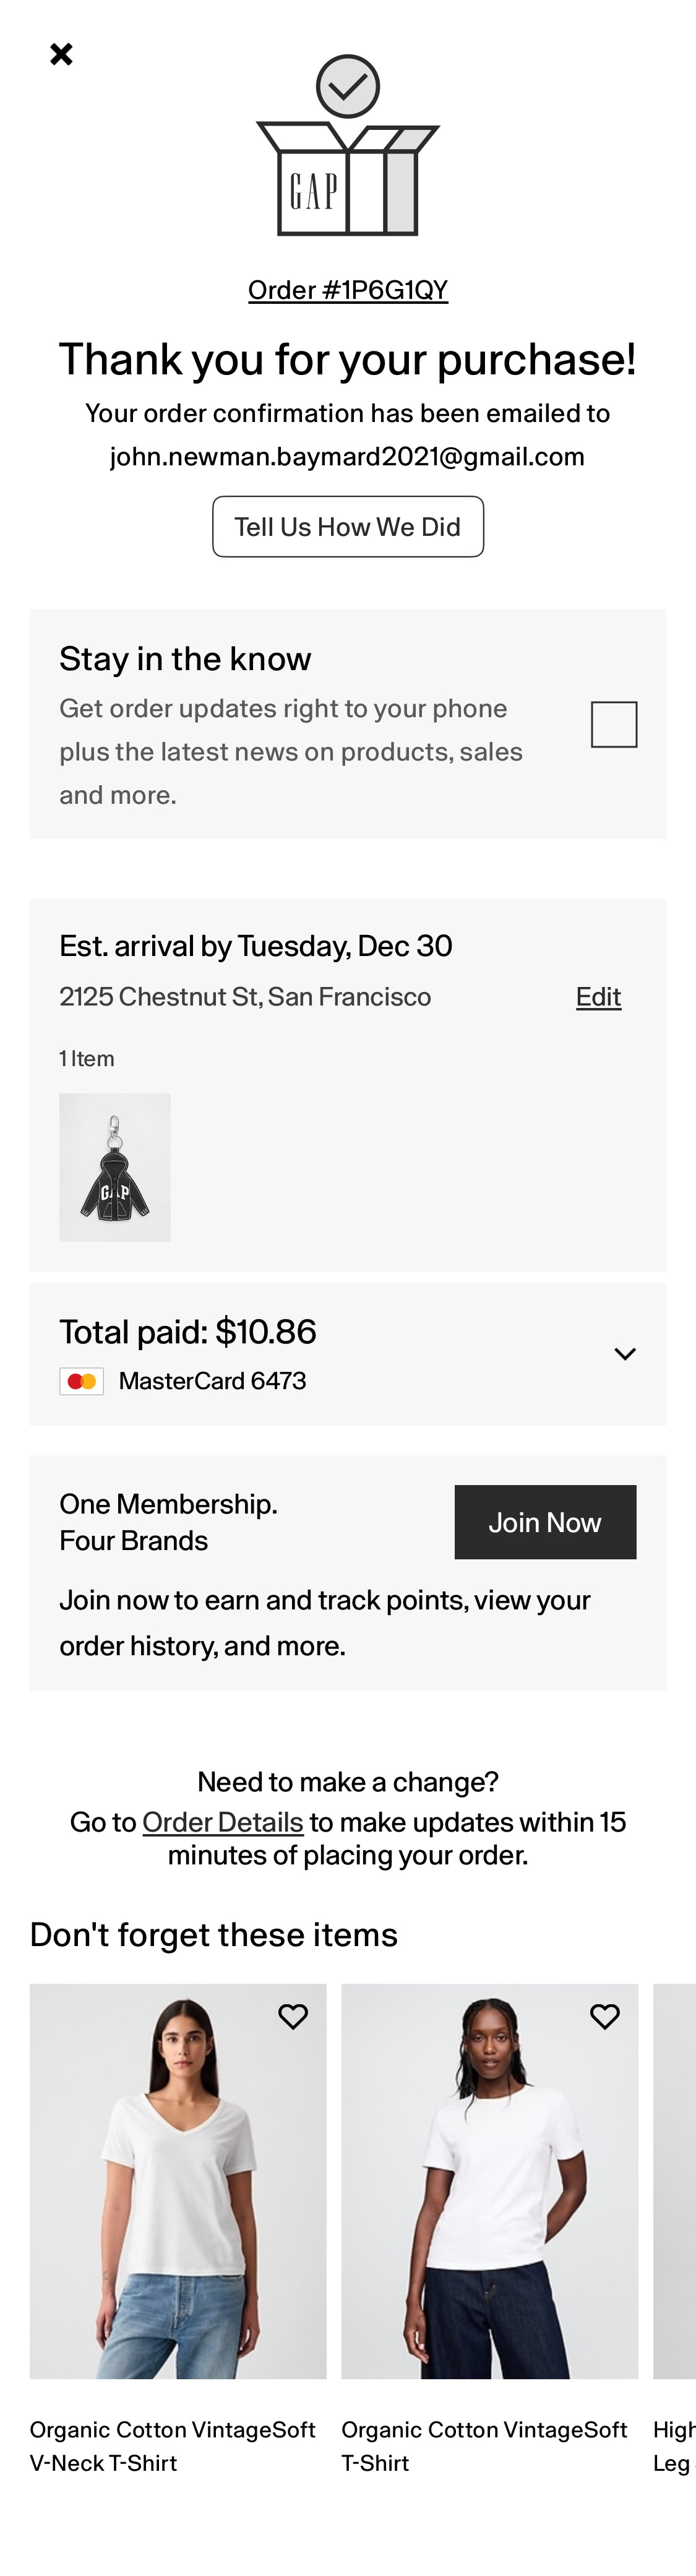Click the V-Neck T-Shirt product photo
The height and width of the screenshot is (2576, 696).
[177, 2180]
